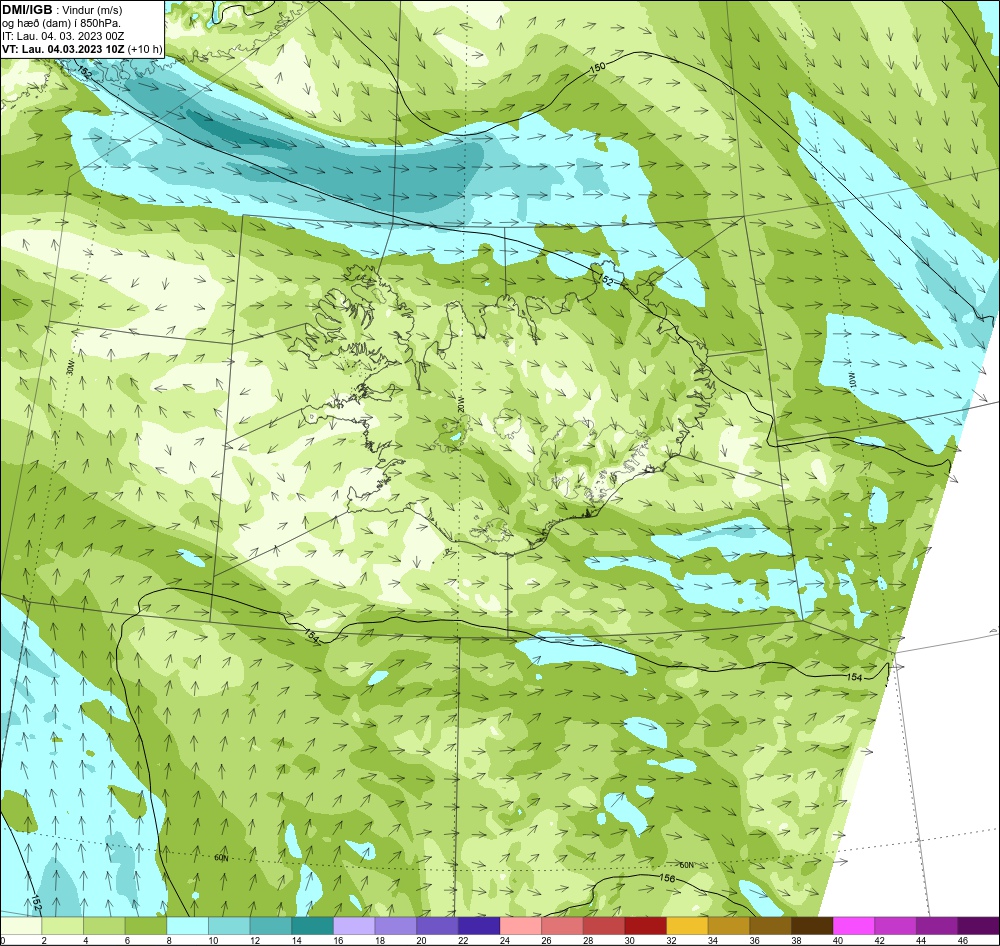
Task: Click the 30–32 m/s dark red legend swatch
Action: point(646,926)
